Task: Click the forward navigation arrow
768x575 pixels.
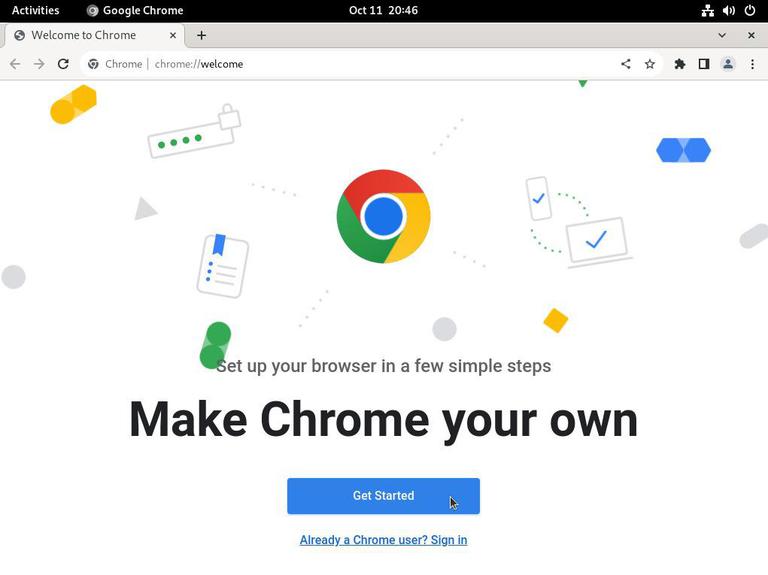Action: tap(39, 64)
